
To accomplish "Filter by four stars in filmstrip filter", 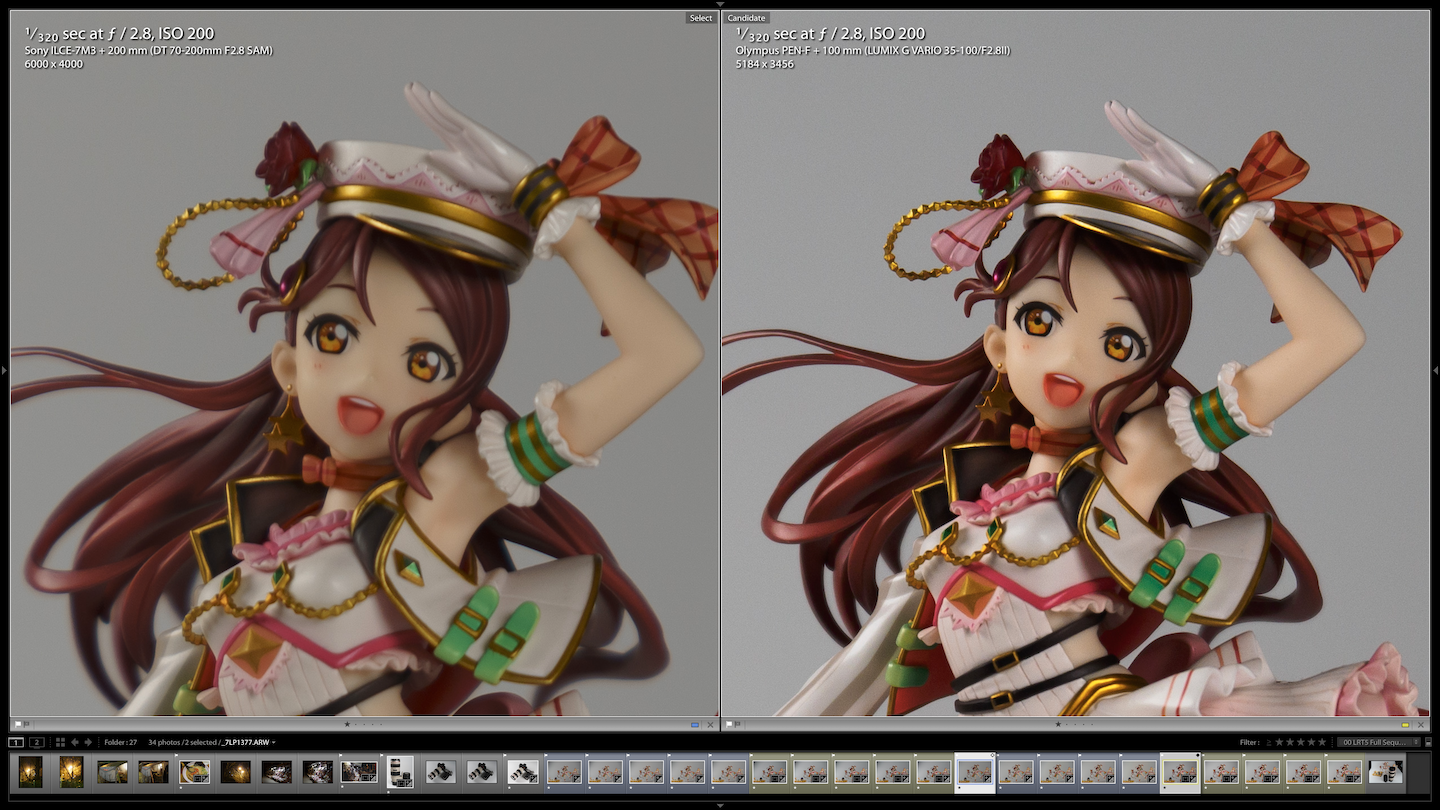I will click(x=1312, y=742).
